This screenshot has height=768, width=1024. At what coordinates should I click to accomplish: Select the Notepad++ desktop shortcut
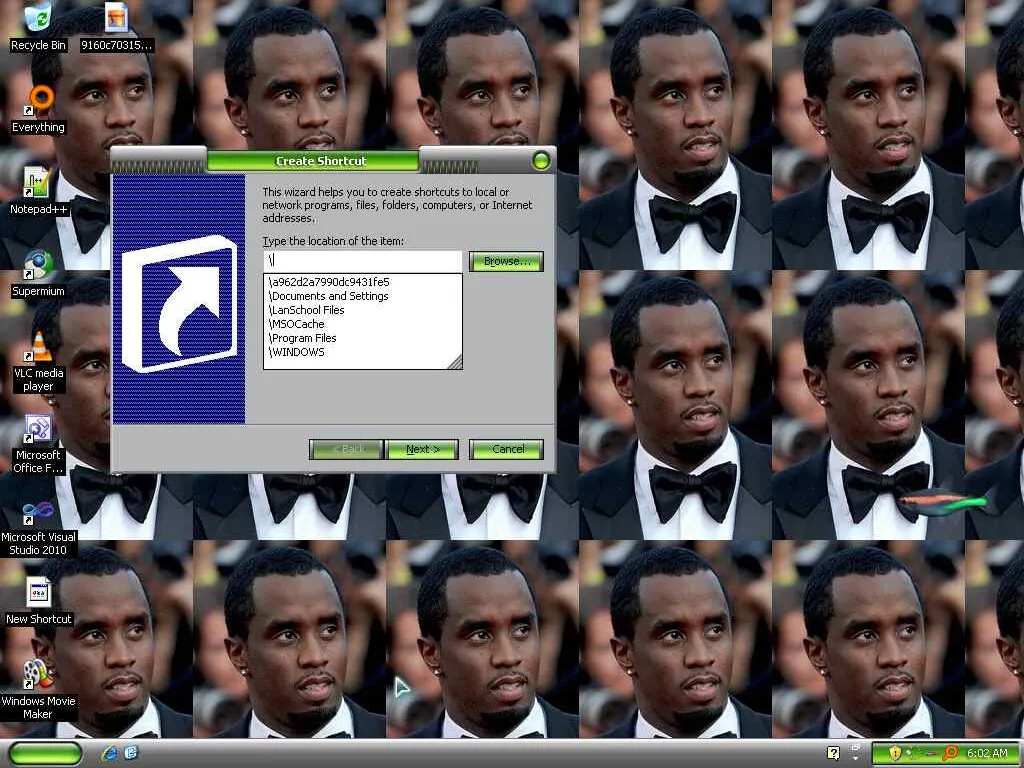pyautogui.click(x=38, y=191)
